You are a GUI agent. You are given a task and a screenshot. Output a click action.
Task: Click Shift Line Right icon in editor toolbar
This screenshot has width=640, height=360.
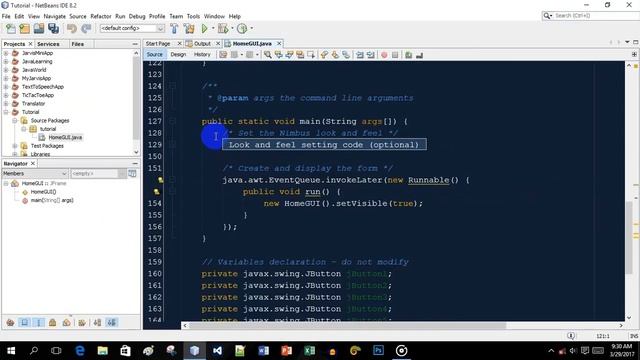point(371,55)
